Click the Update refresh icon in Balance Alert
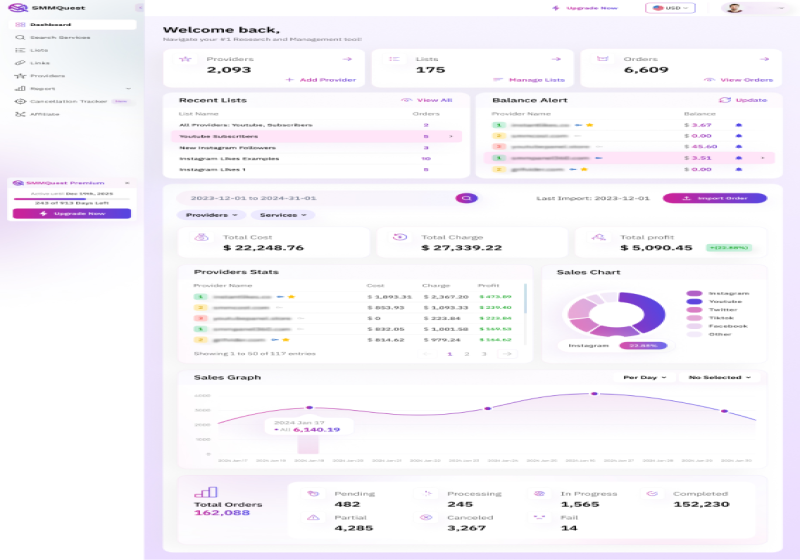The image size is (800, 560). (x=725, y=100)
